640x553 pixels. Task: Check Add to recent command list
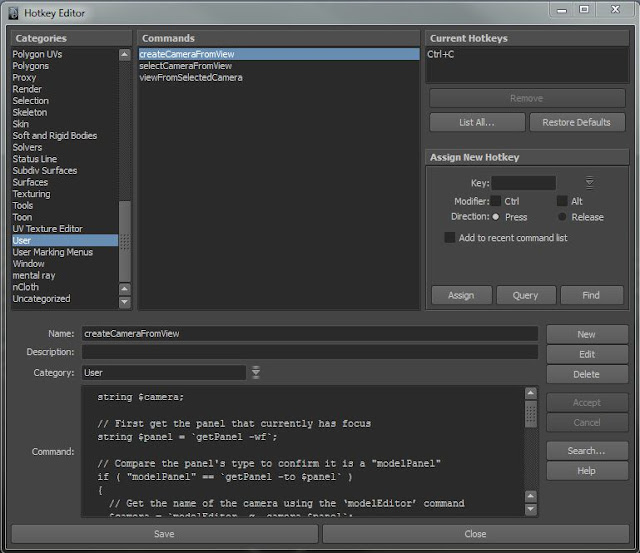point(450,238)
